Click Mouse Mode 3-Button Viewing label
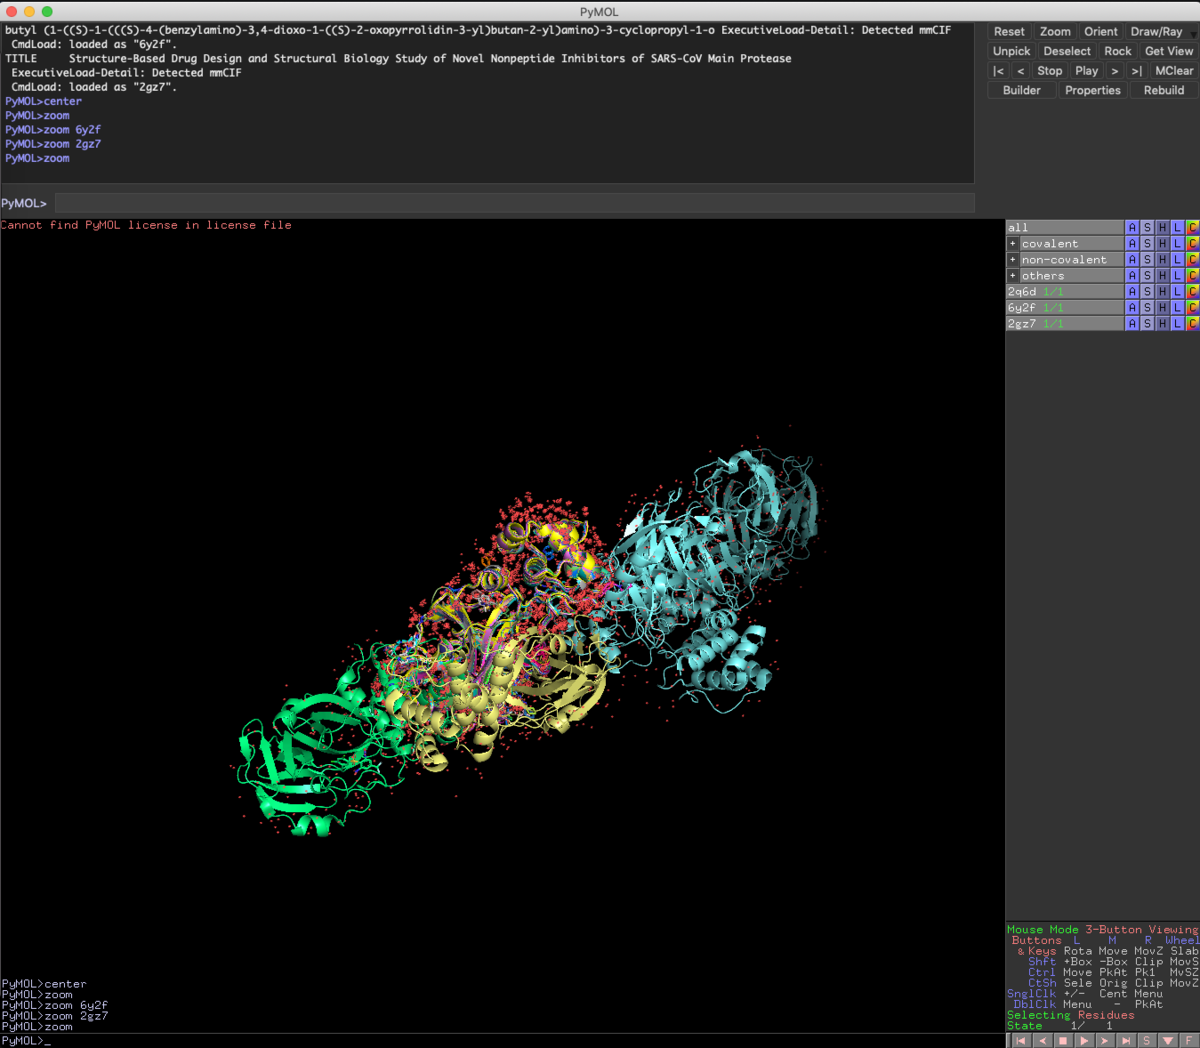 [x=1102, y=930]
